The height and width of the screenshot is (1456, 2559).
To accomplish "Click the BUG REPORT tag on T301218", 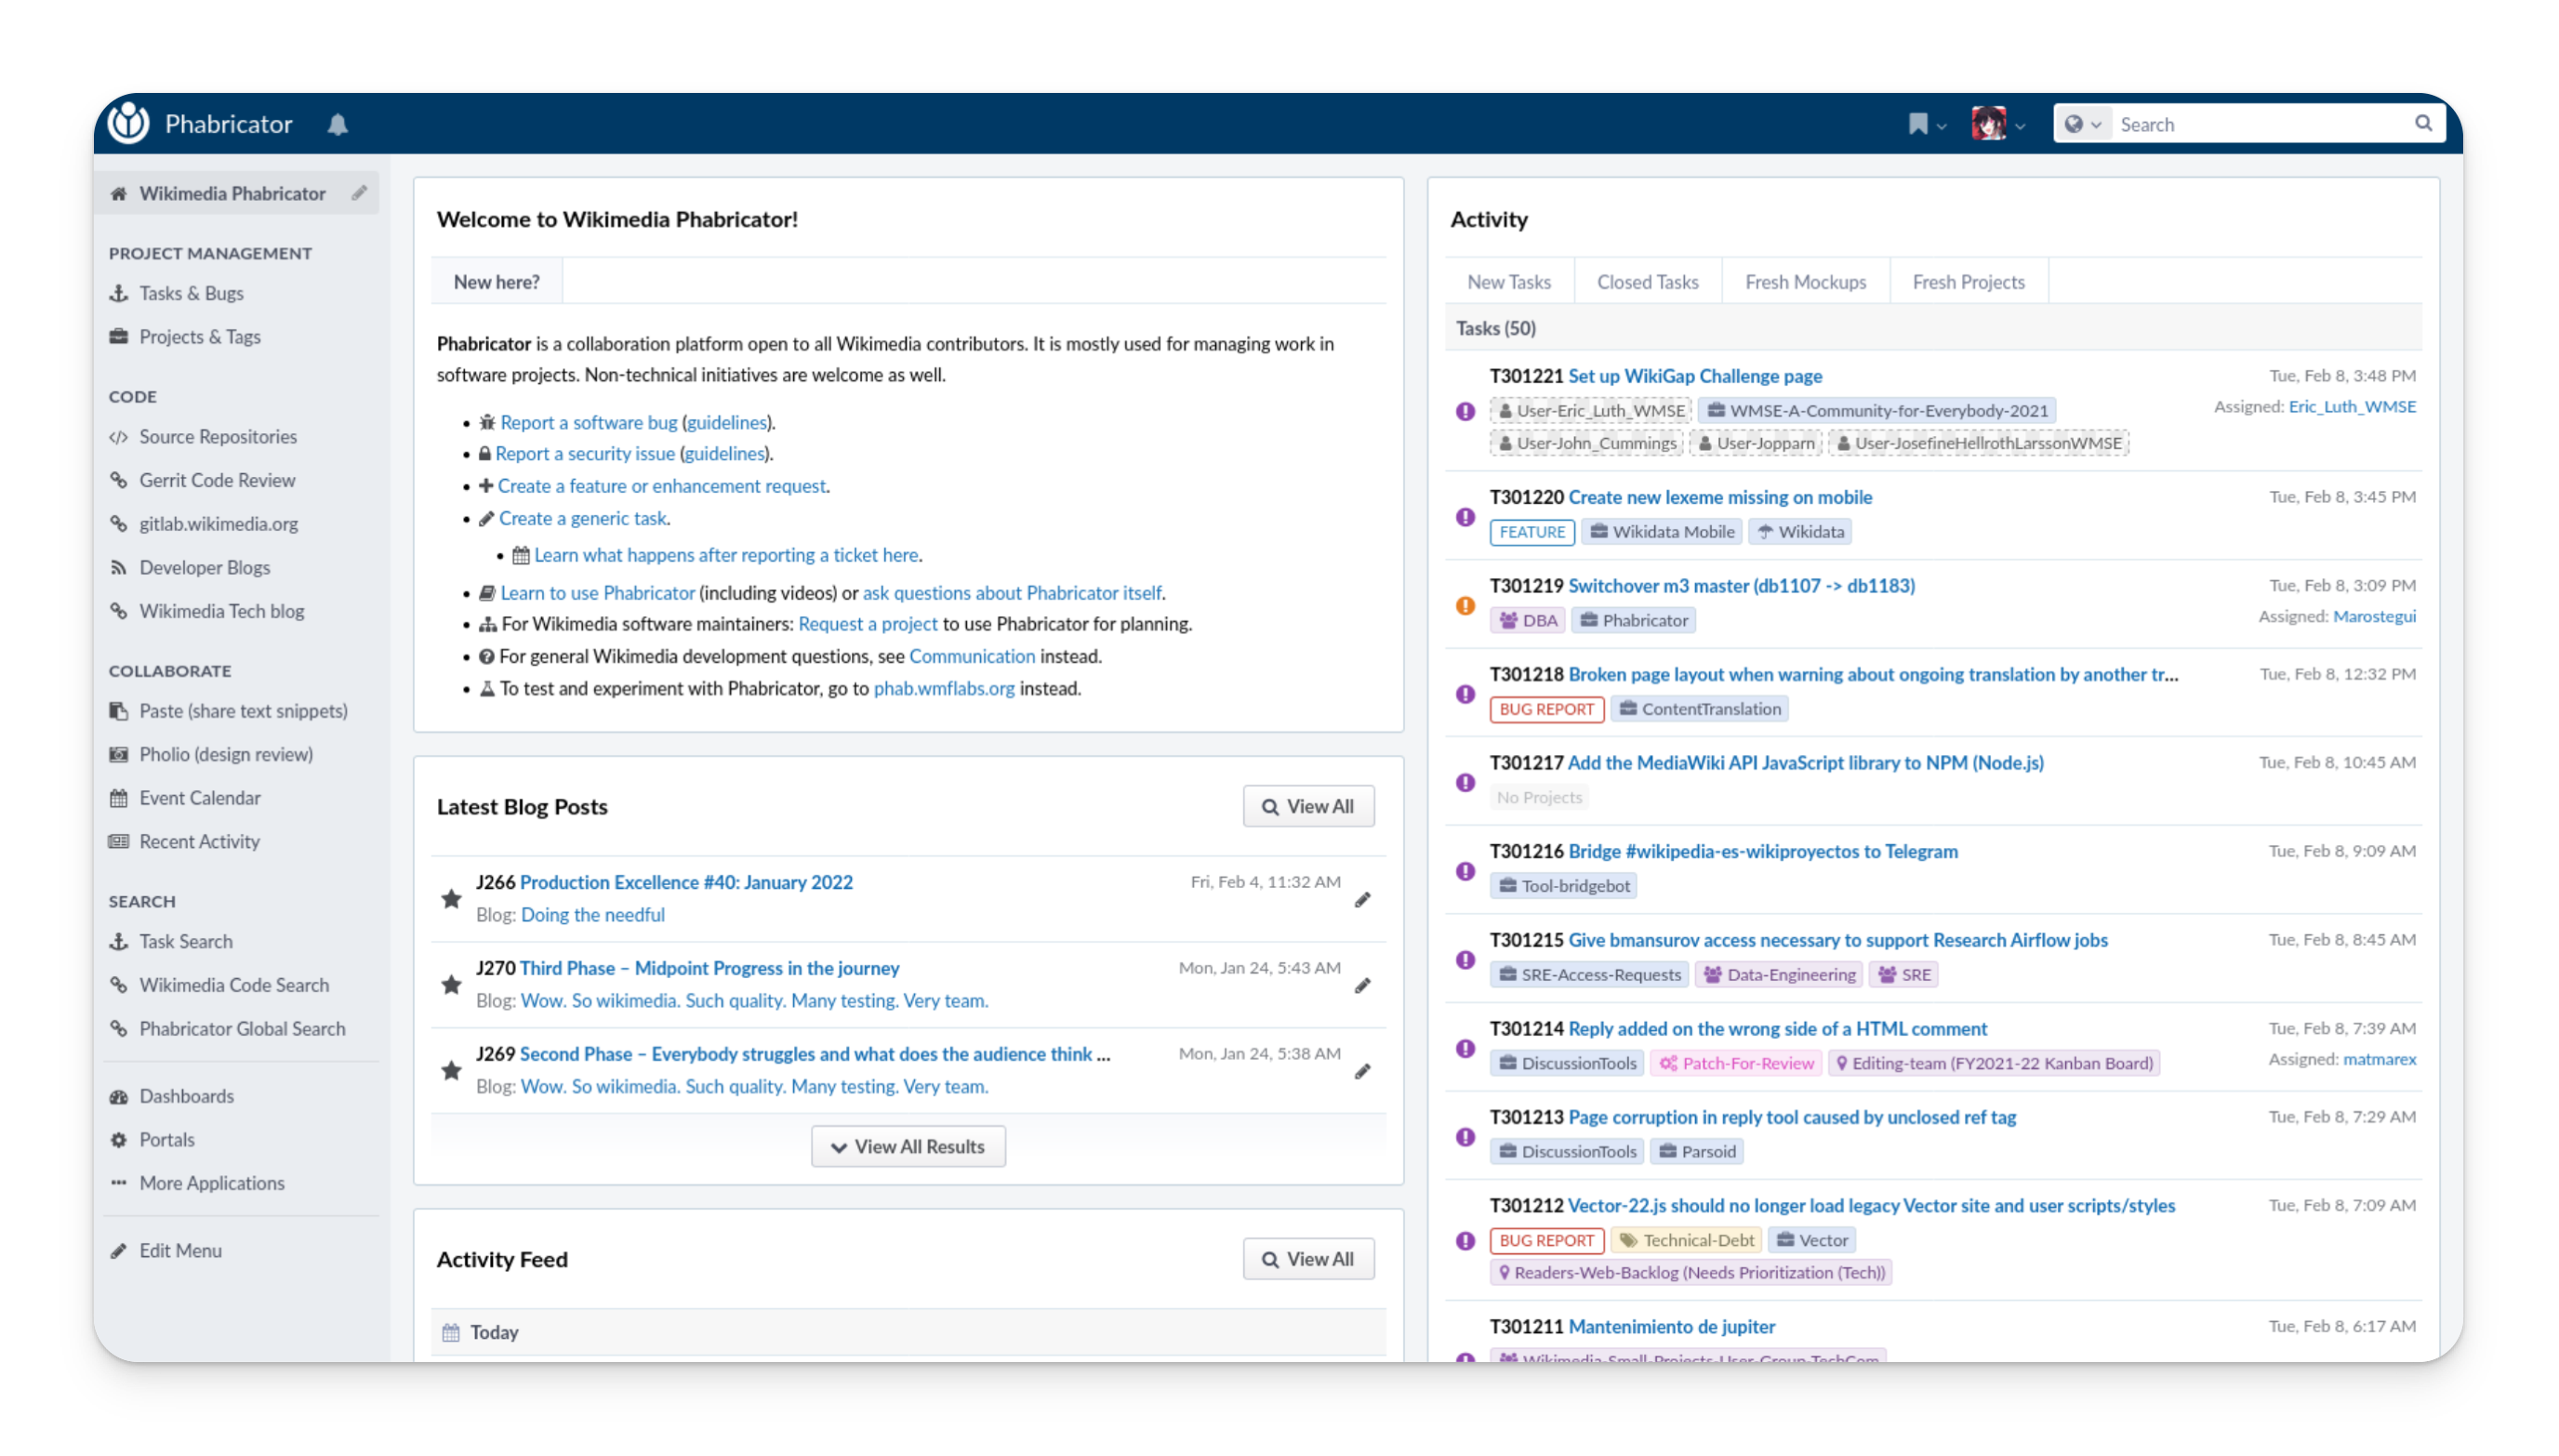I will pyautogui.click(x=1546, y=709).
